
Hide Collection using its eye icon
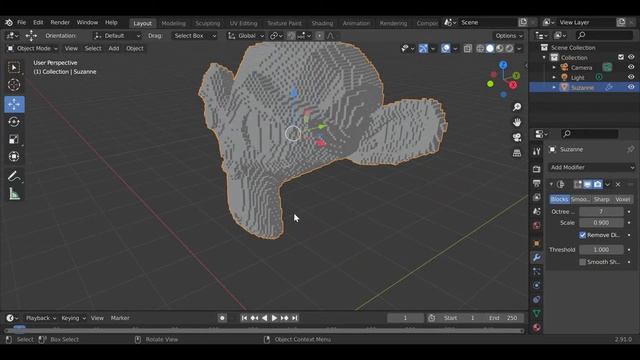631,57
